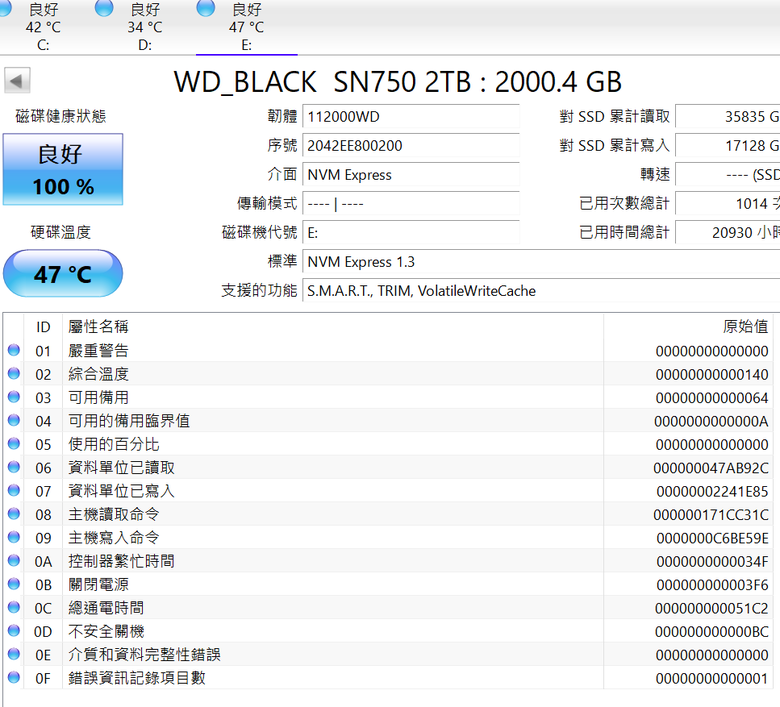This screenshot has height=707, width=780.
Task: Click status orb for attribute 0D 不安全關機
Action: [x=14, y=631]
